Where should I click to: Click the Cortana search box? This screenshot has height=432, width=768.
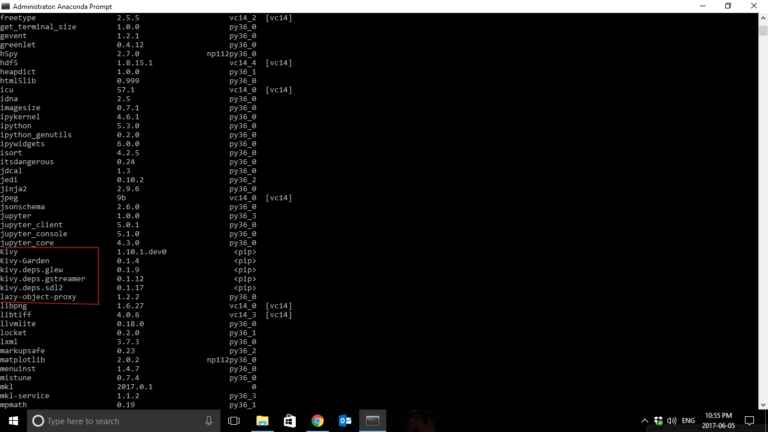click(x=123, y=421)
